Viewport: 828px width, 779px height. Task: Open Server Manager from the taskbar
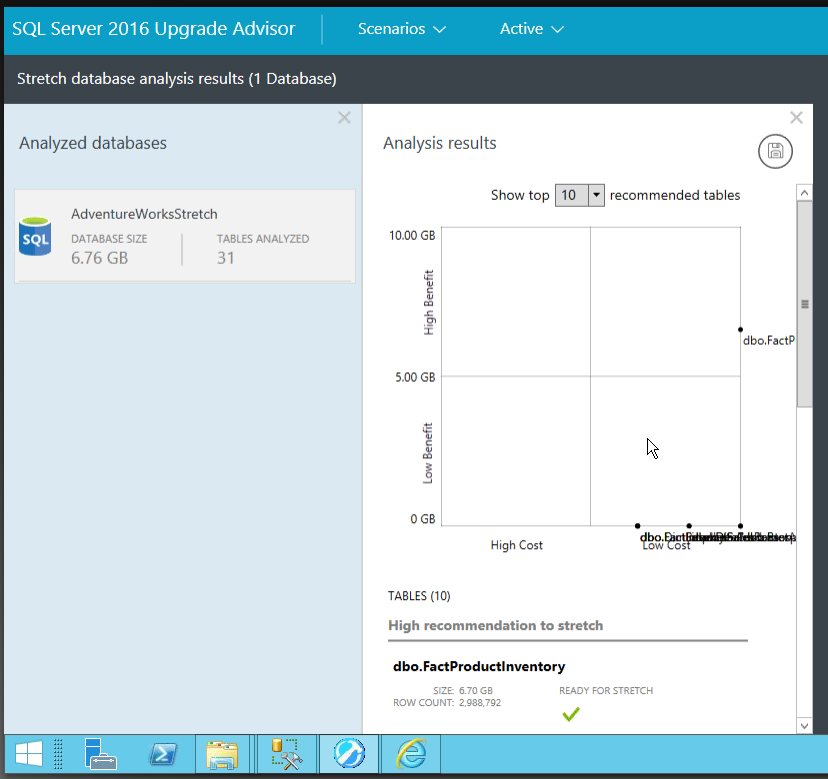click(x=101, y=754)
